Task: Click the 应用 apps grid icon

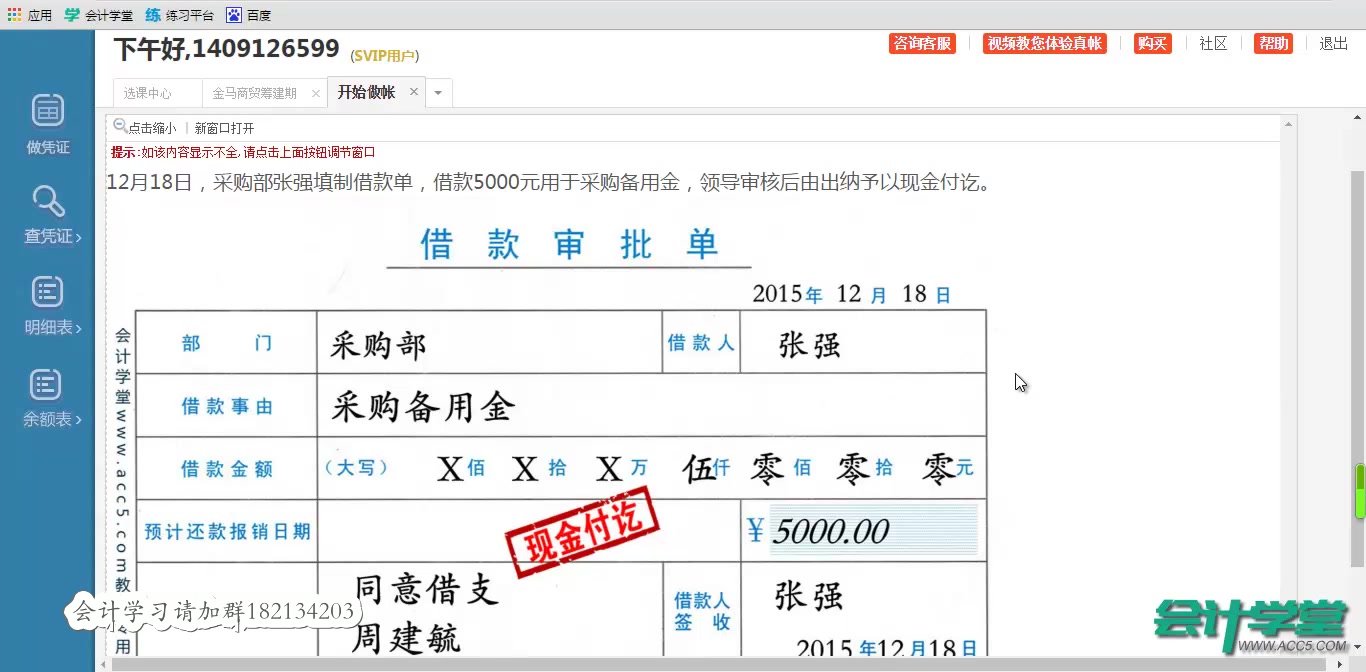Action: click(13, 14)
